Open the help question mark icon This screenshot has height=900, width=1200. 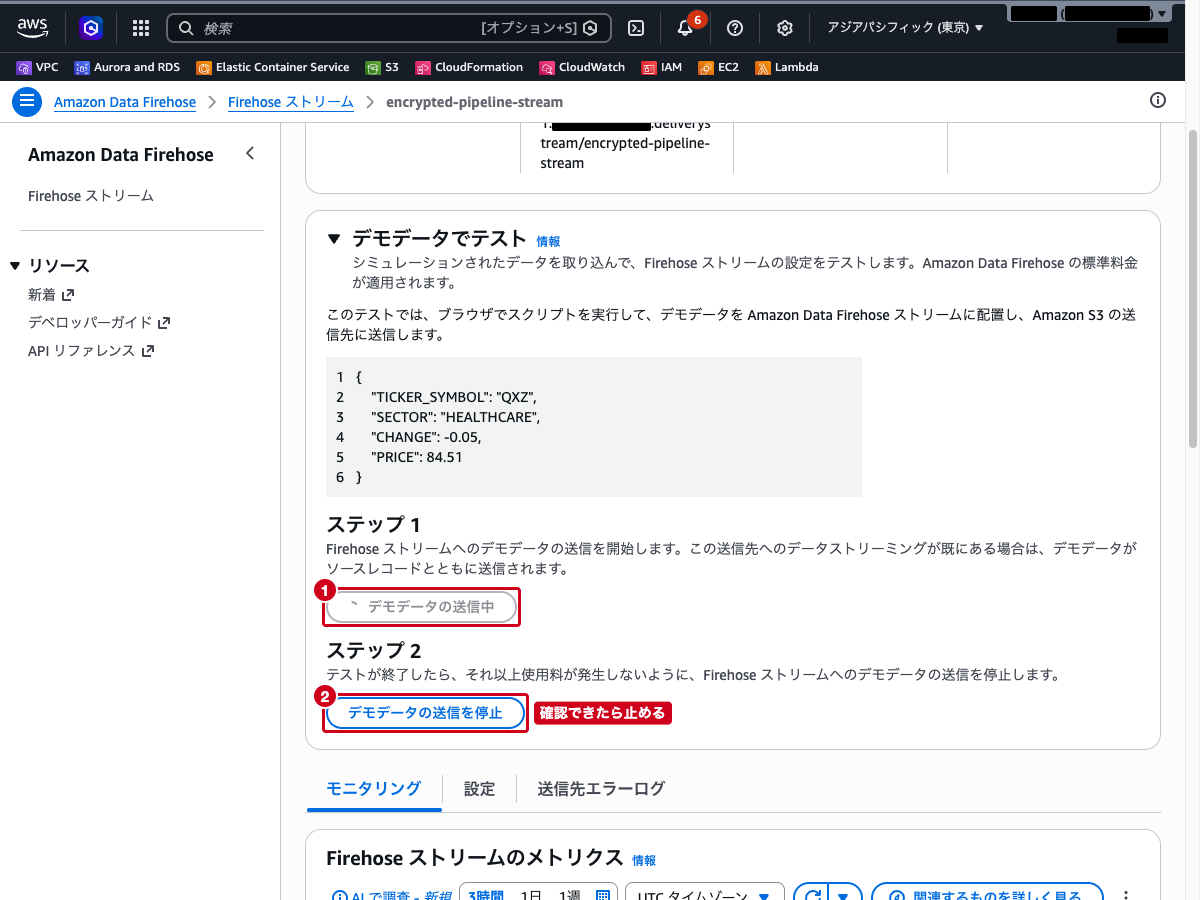point(735,28)
